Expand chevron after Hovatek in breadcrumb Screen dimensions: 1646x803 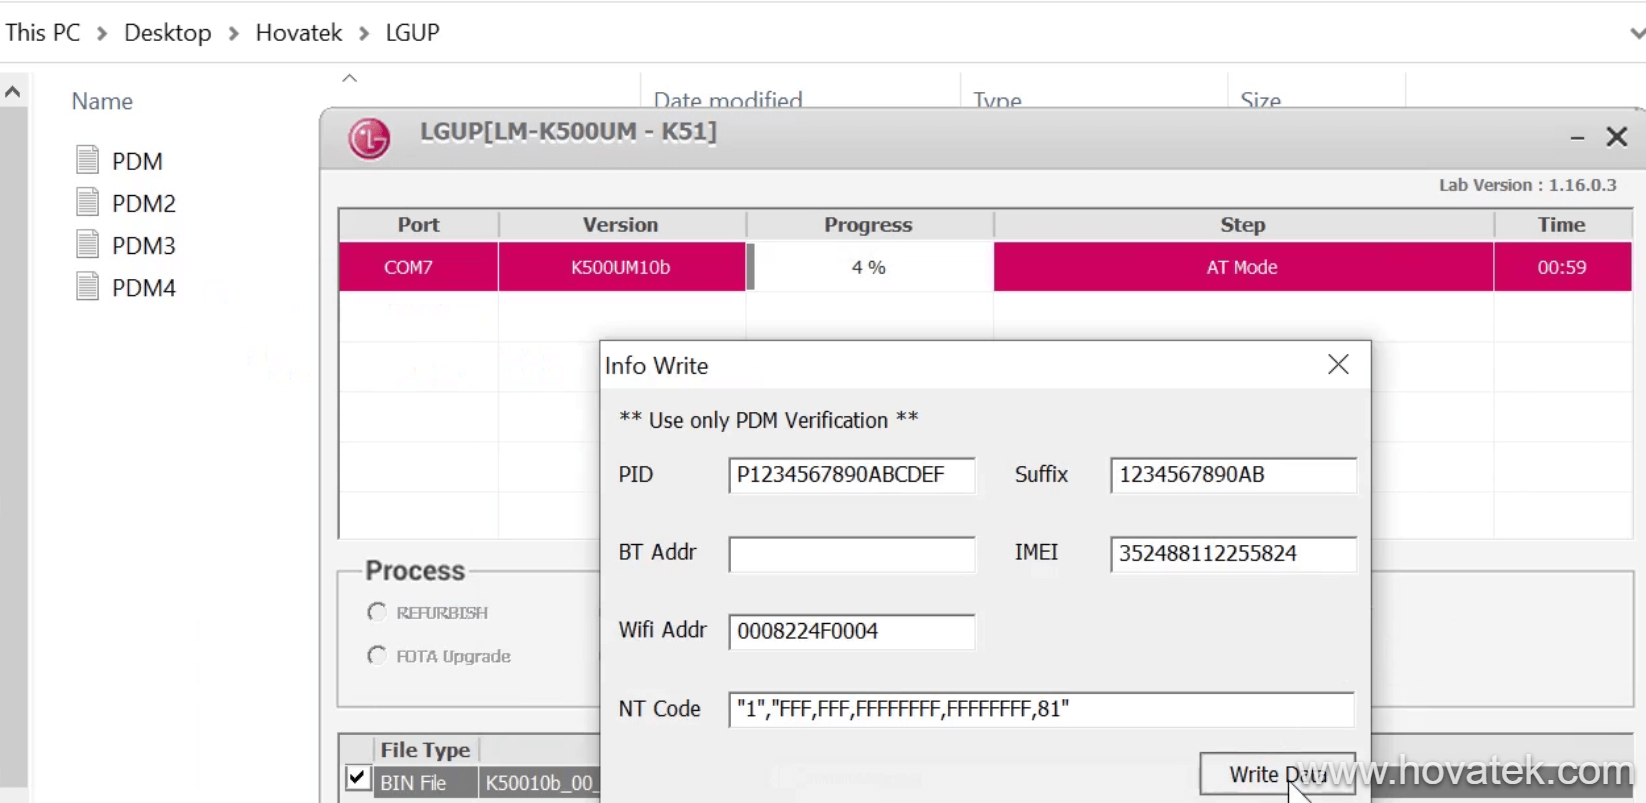click(x=364, y=33)
